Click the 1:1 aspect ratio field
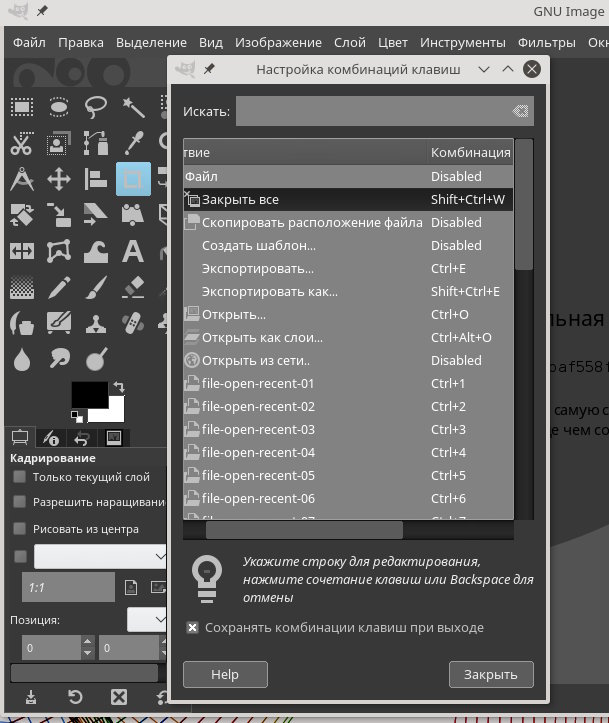609x723 pixels. [68, 587]
